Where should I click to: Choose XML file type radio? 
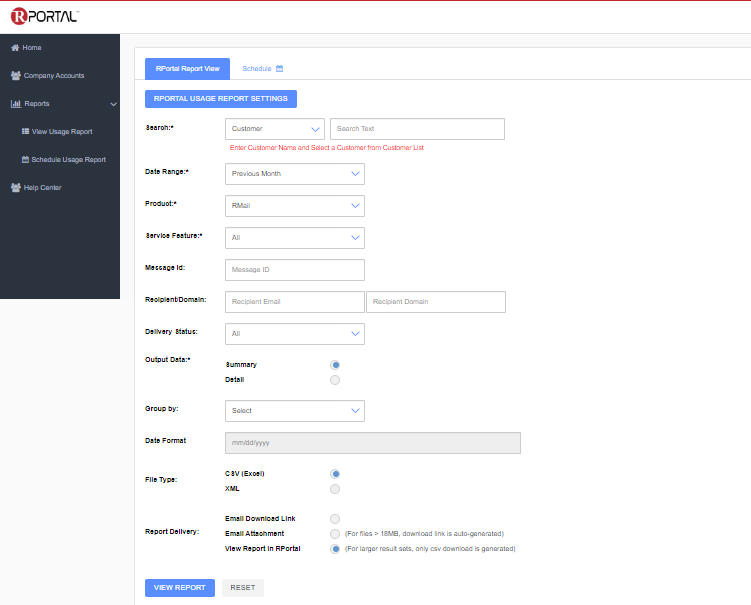(335, 489)
